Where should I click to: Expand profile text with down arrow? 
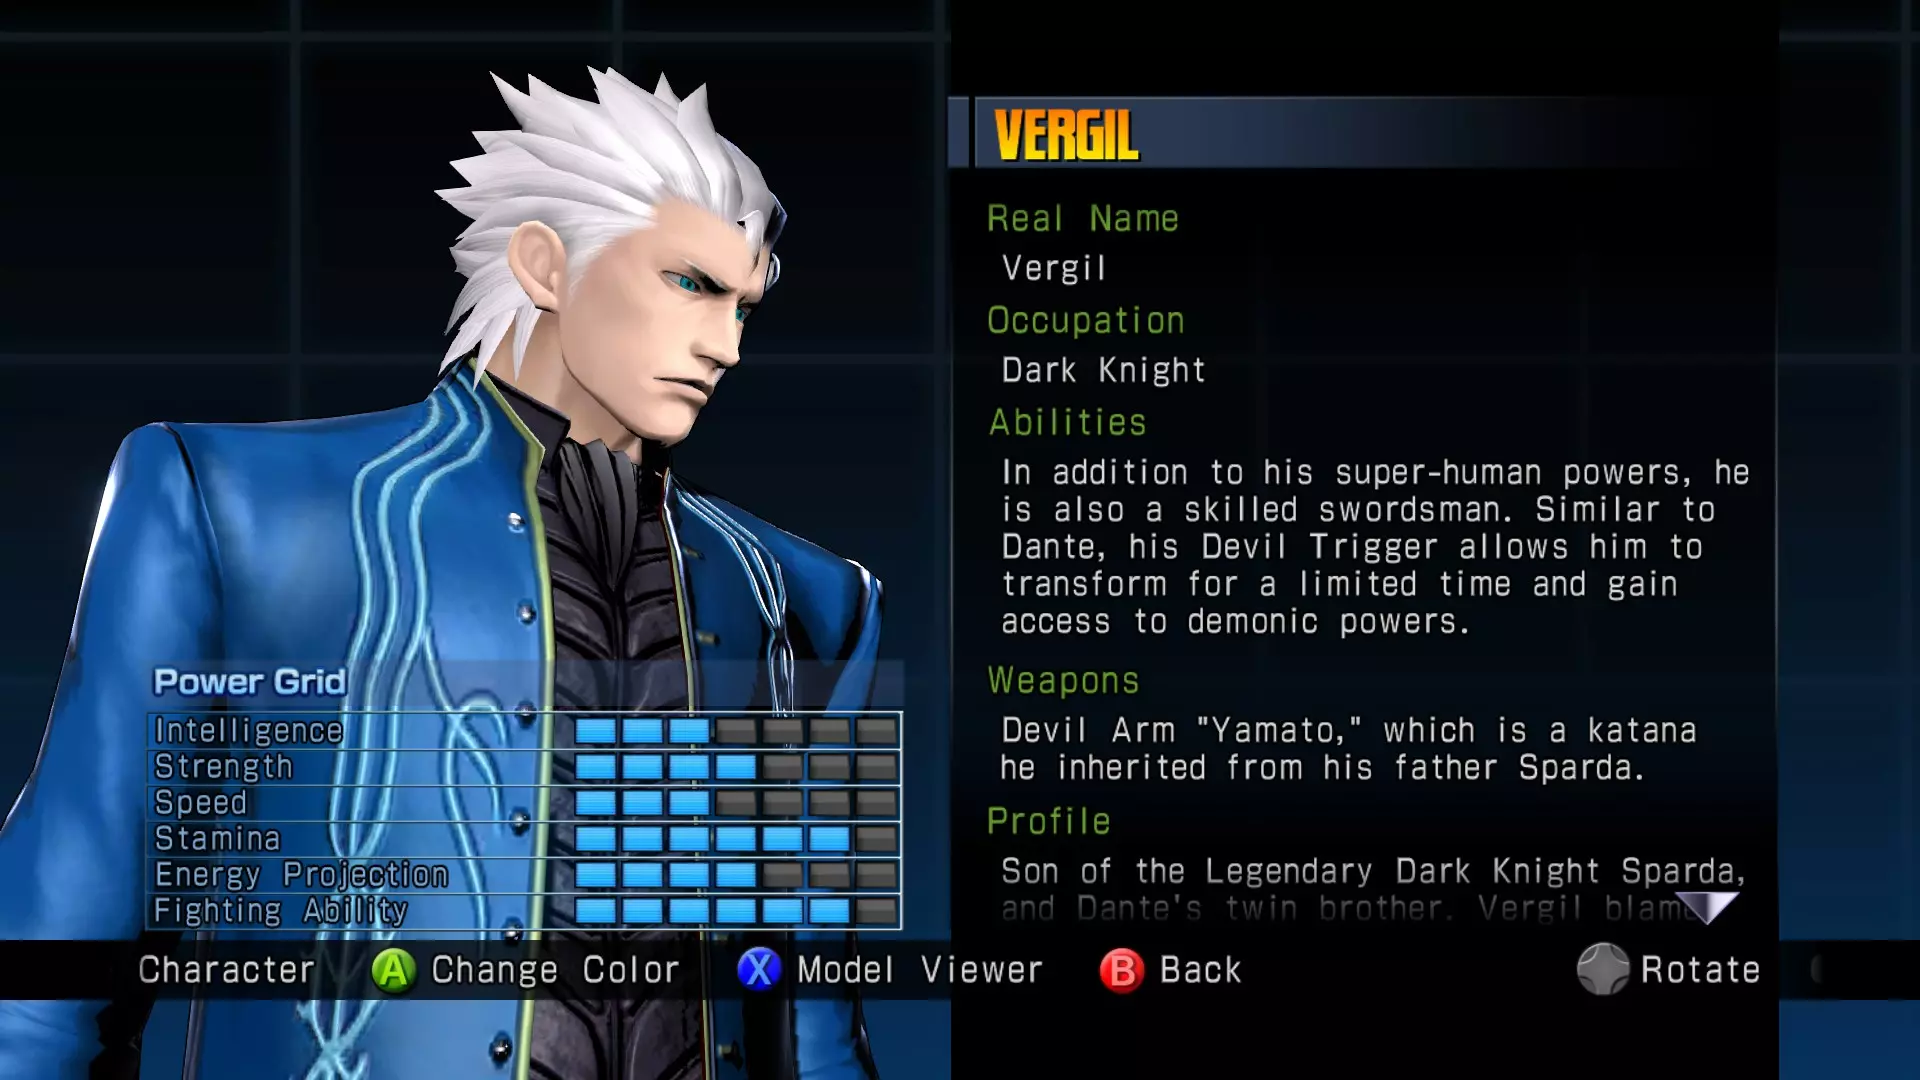pos(1707,907)
